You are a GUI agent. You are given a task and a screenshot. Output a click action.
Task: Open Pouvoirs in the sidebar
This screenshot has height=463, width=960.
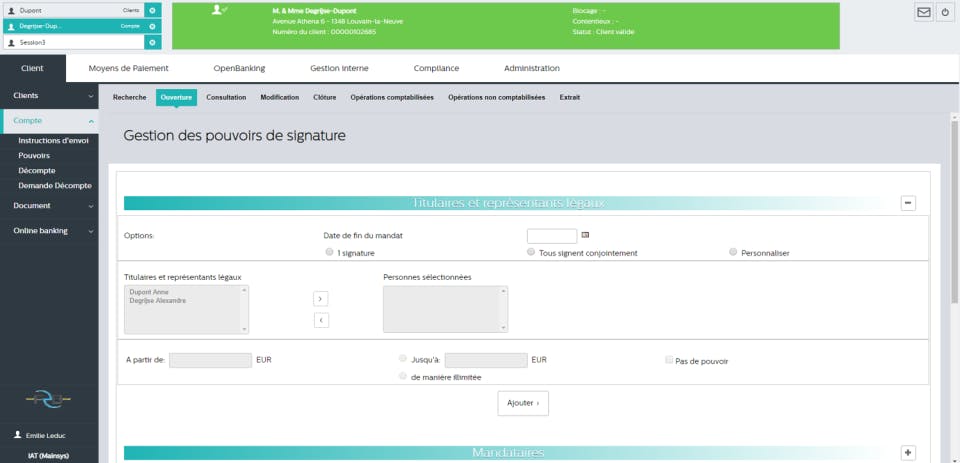point(34,156)
